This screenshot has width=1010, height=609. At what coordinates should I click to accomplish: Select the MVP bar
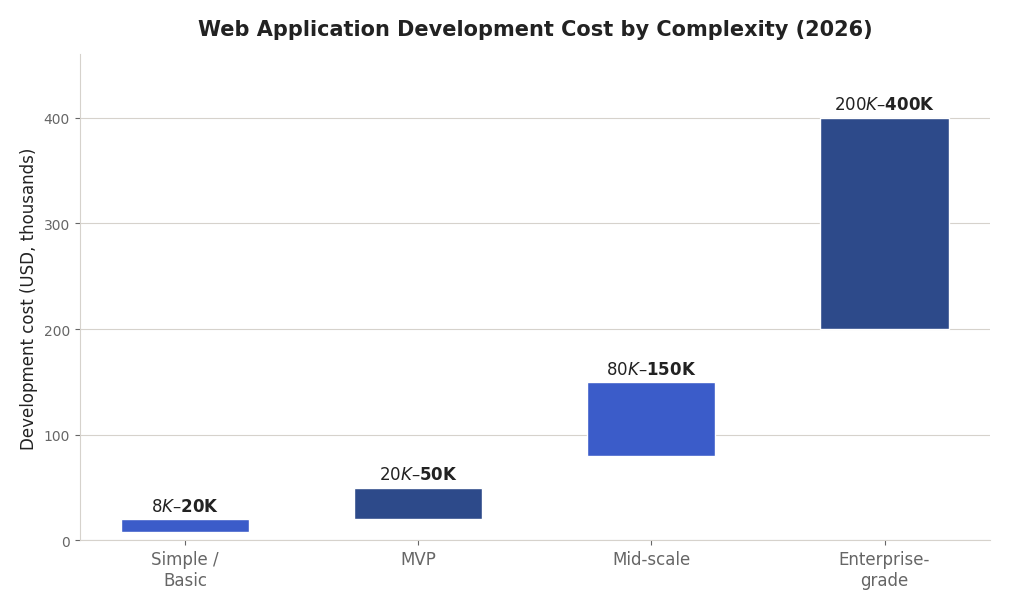[418, 504]
